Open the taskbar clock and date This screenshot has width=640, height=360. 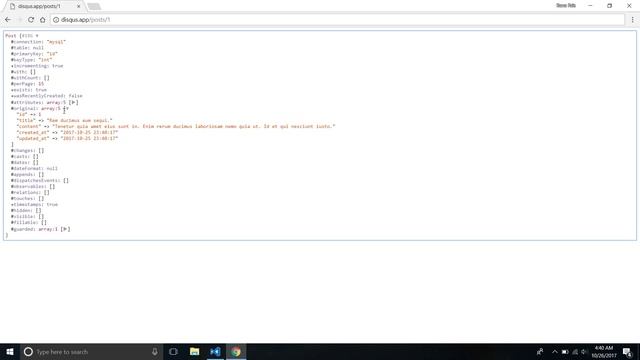[x=604, y=352]
